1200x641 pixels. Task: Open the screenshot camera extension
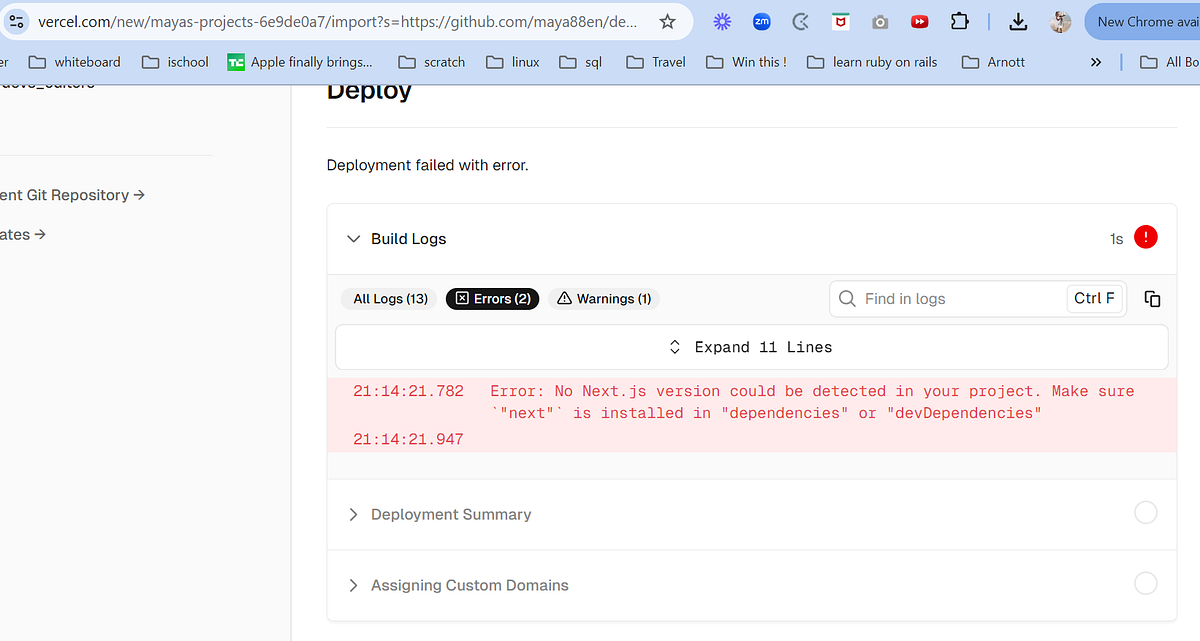coord(880,21)
